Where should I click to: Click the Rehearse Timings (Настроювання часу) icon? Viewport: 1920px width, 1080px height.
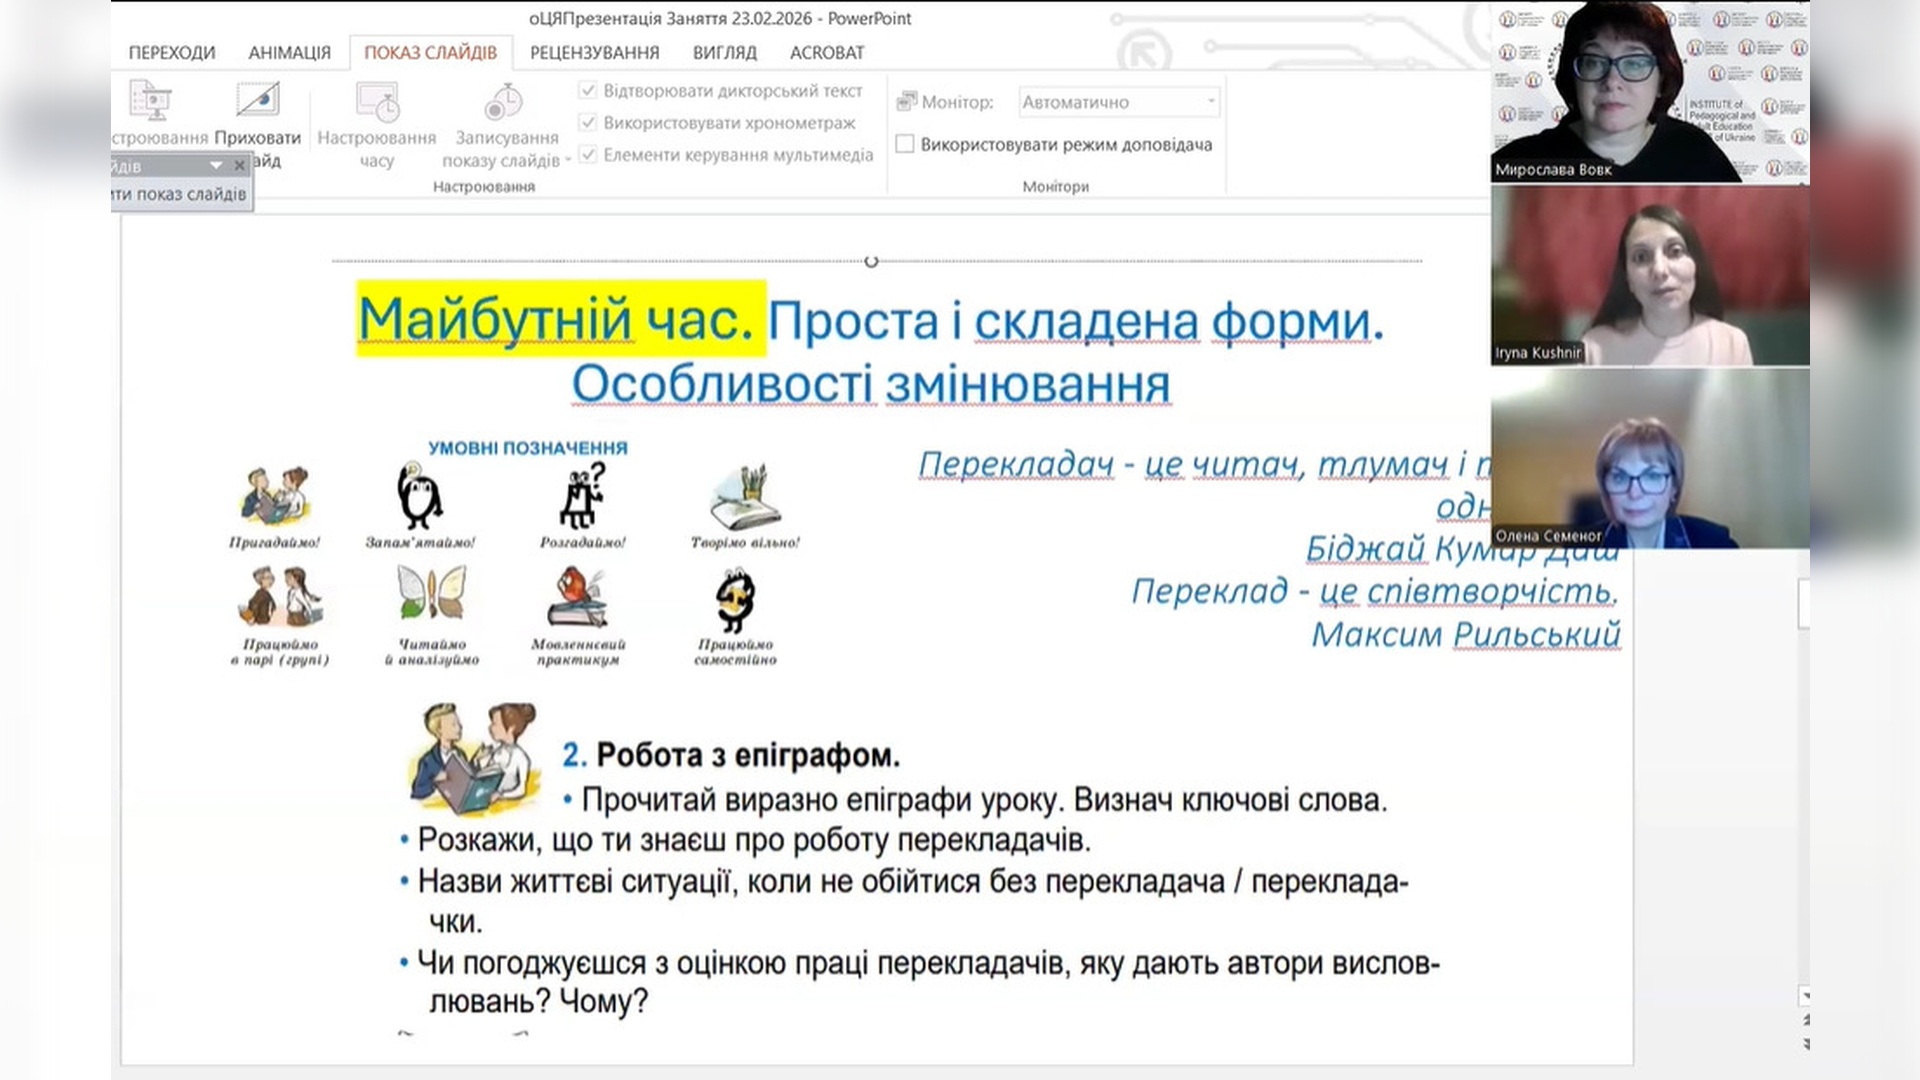(x=377, y=101)
